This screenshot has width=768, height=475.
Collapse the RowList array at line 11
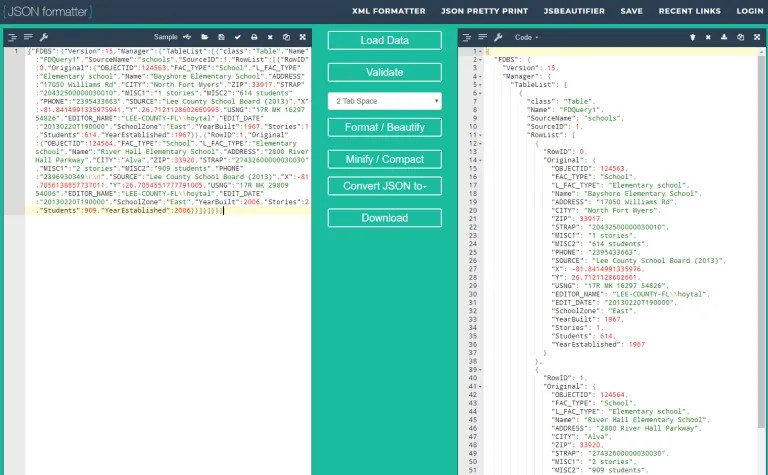tap(480, 135)
